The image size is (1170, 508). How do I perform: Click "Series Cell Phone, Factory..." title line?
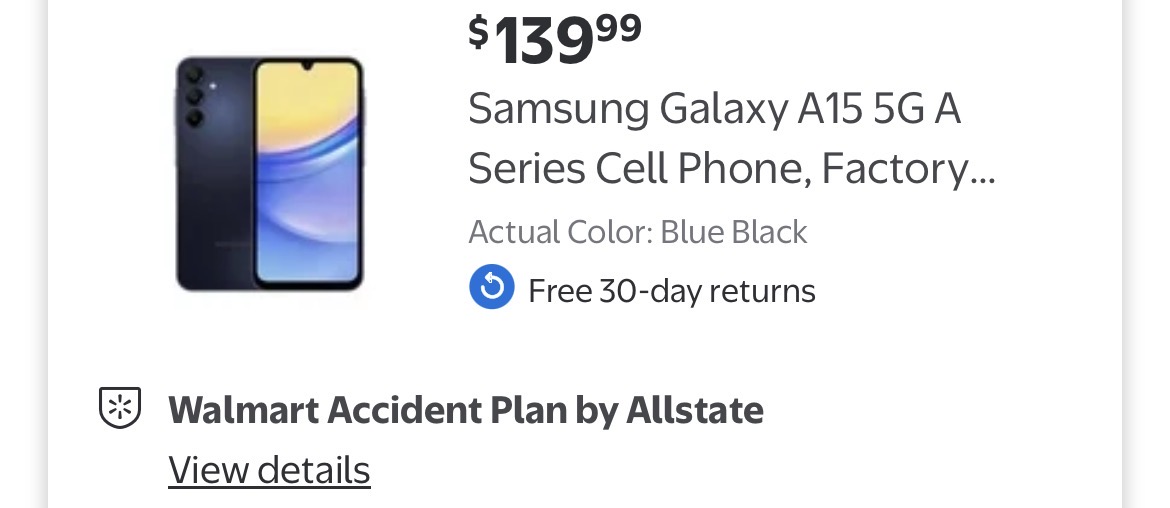pos(731,169)
